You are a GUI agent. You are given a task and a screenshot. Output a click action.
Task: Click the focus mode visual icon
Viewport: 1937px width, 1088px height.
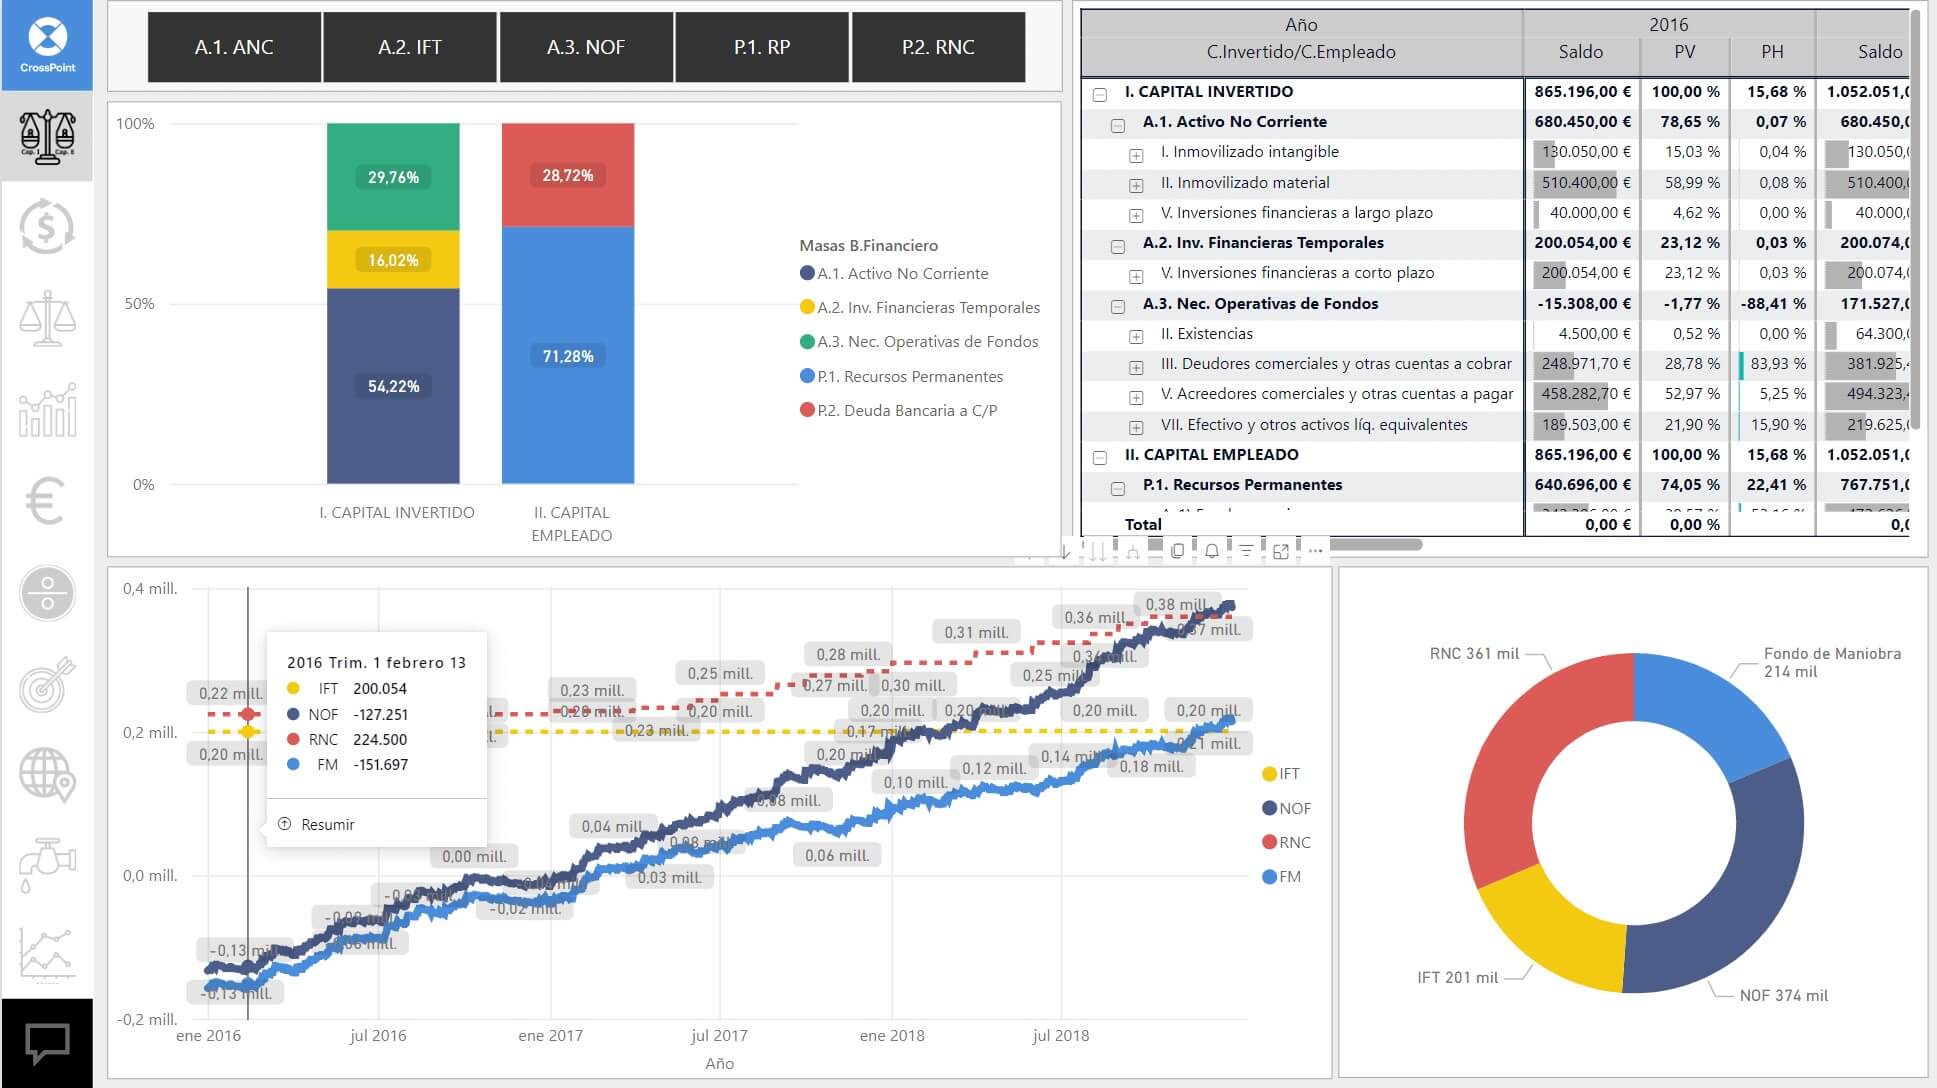[1281, 550]
